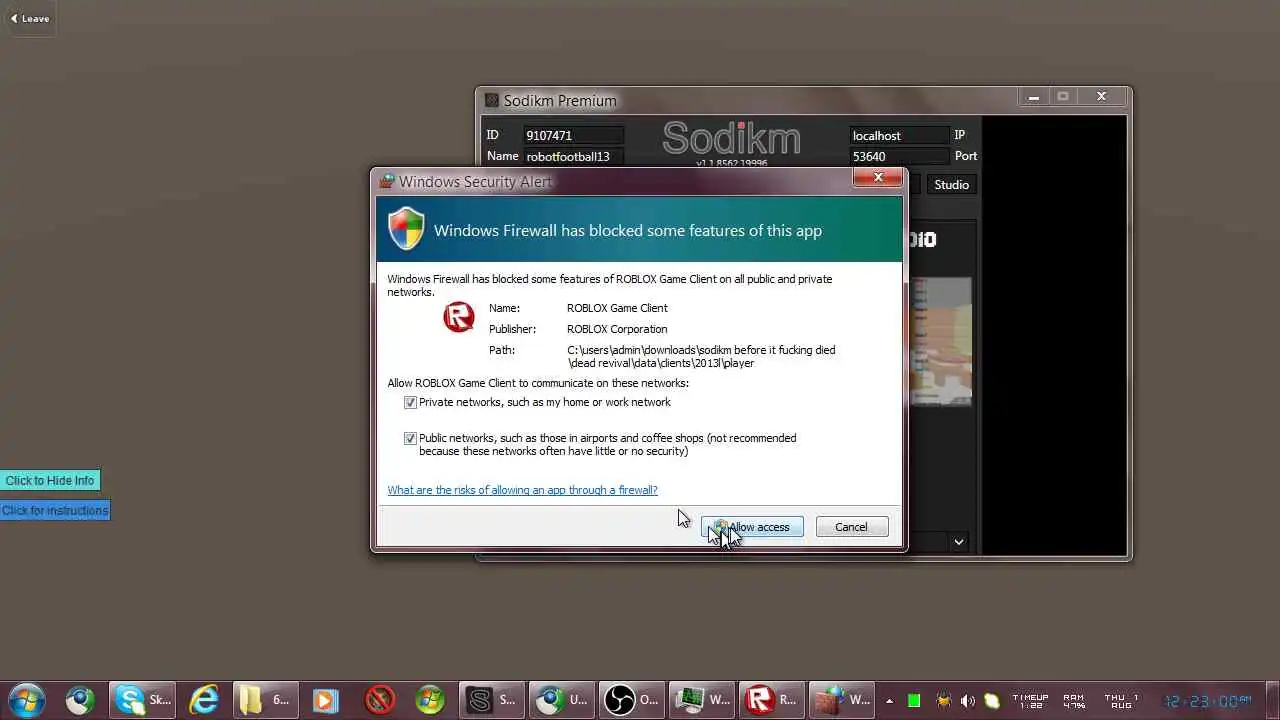Click the Windows Firewall shield icon

406,229
